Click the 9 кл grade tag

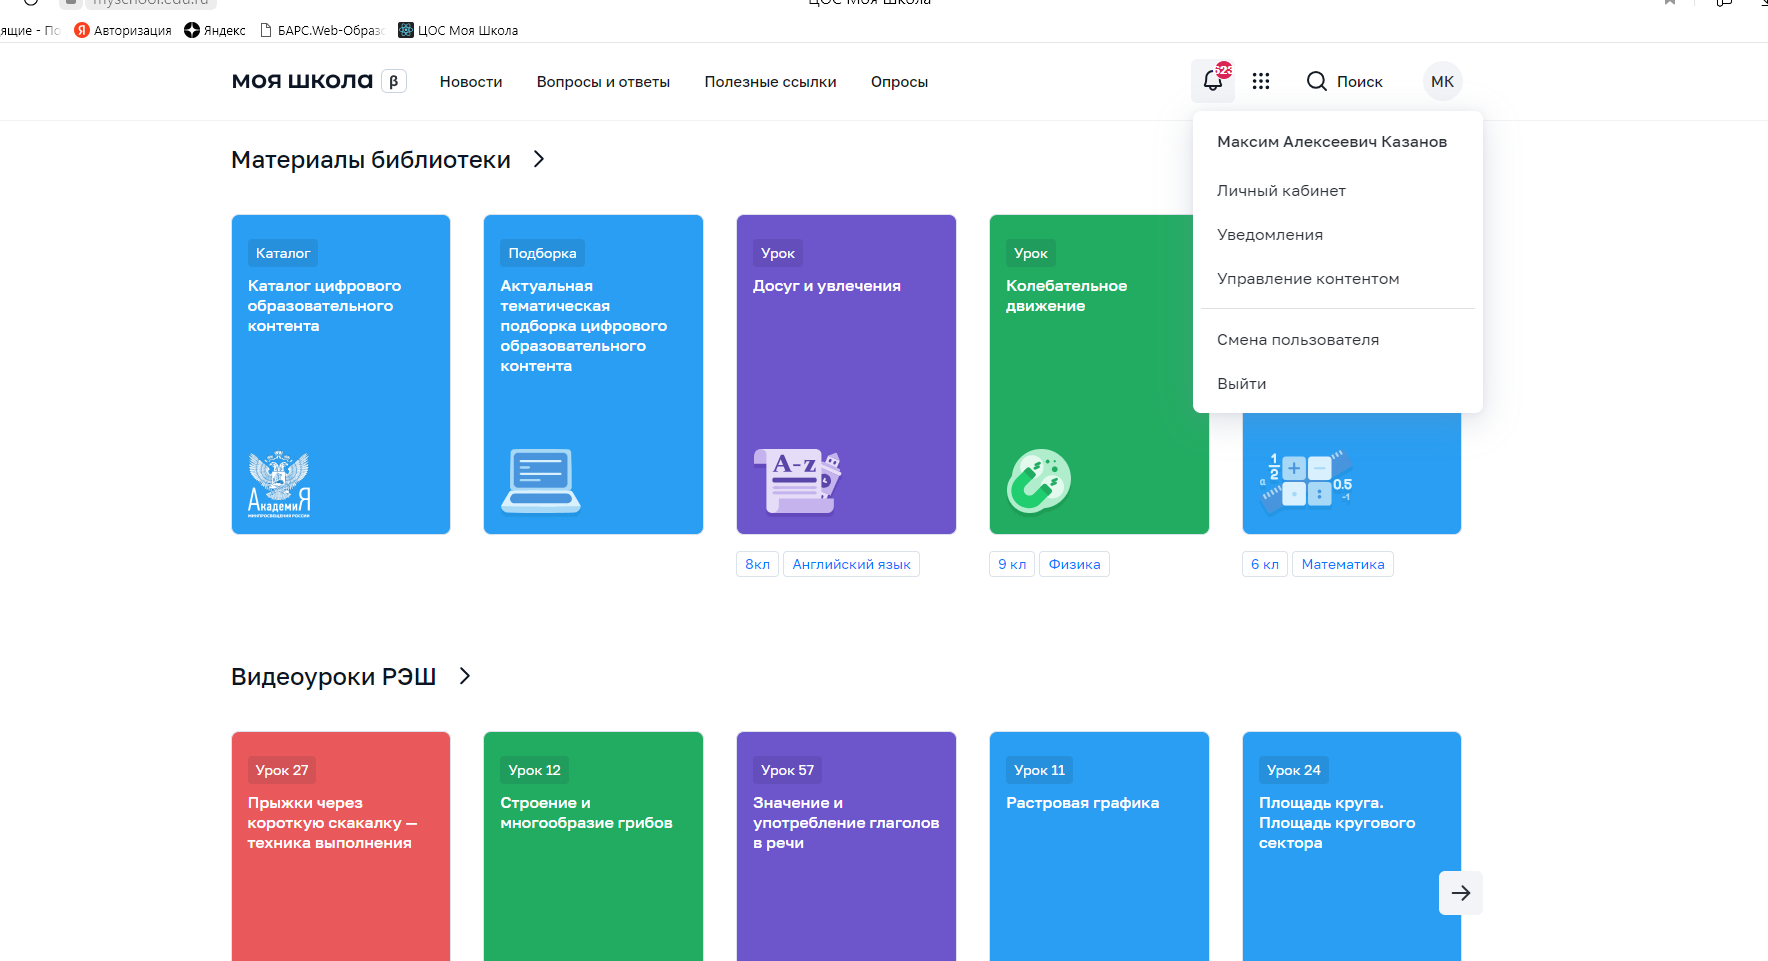point(1012,564)
